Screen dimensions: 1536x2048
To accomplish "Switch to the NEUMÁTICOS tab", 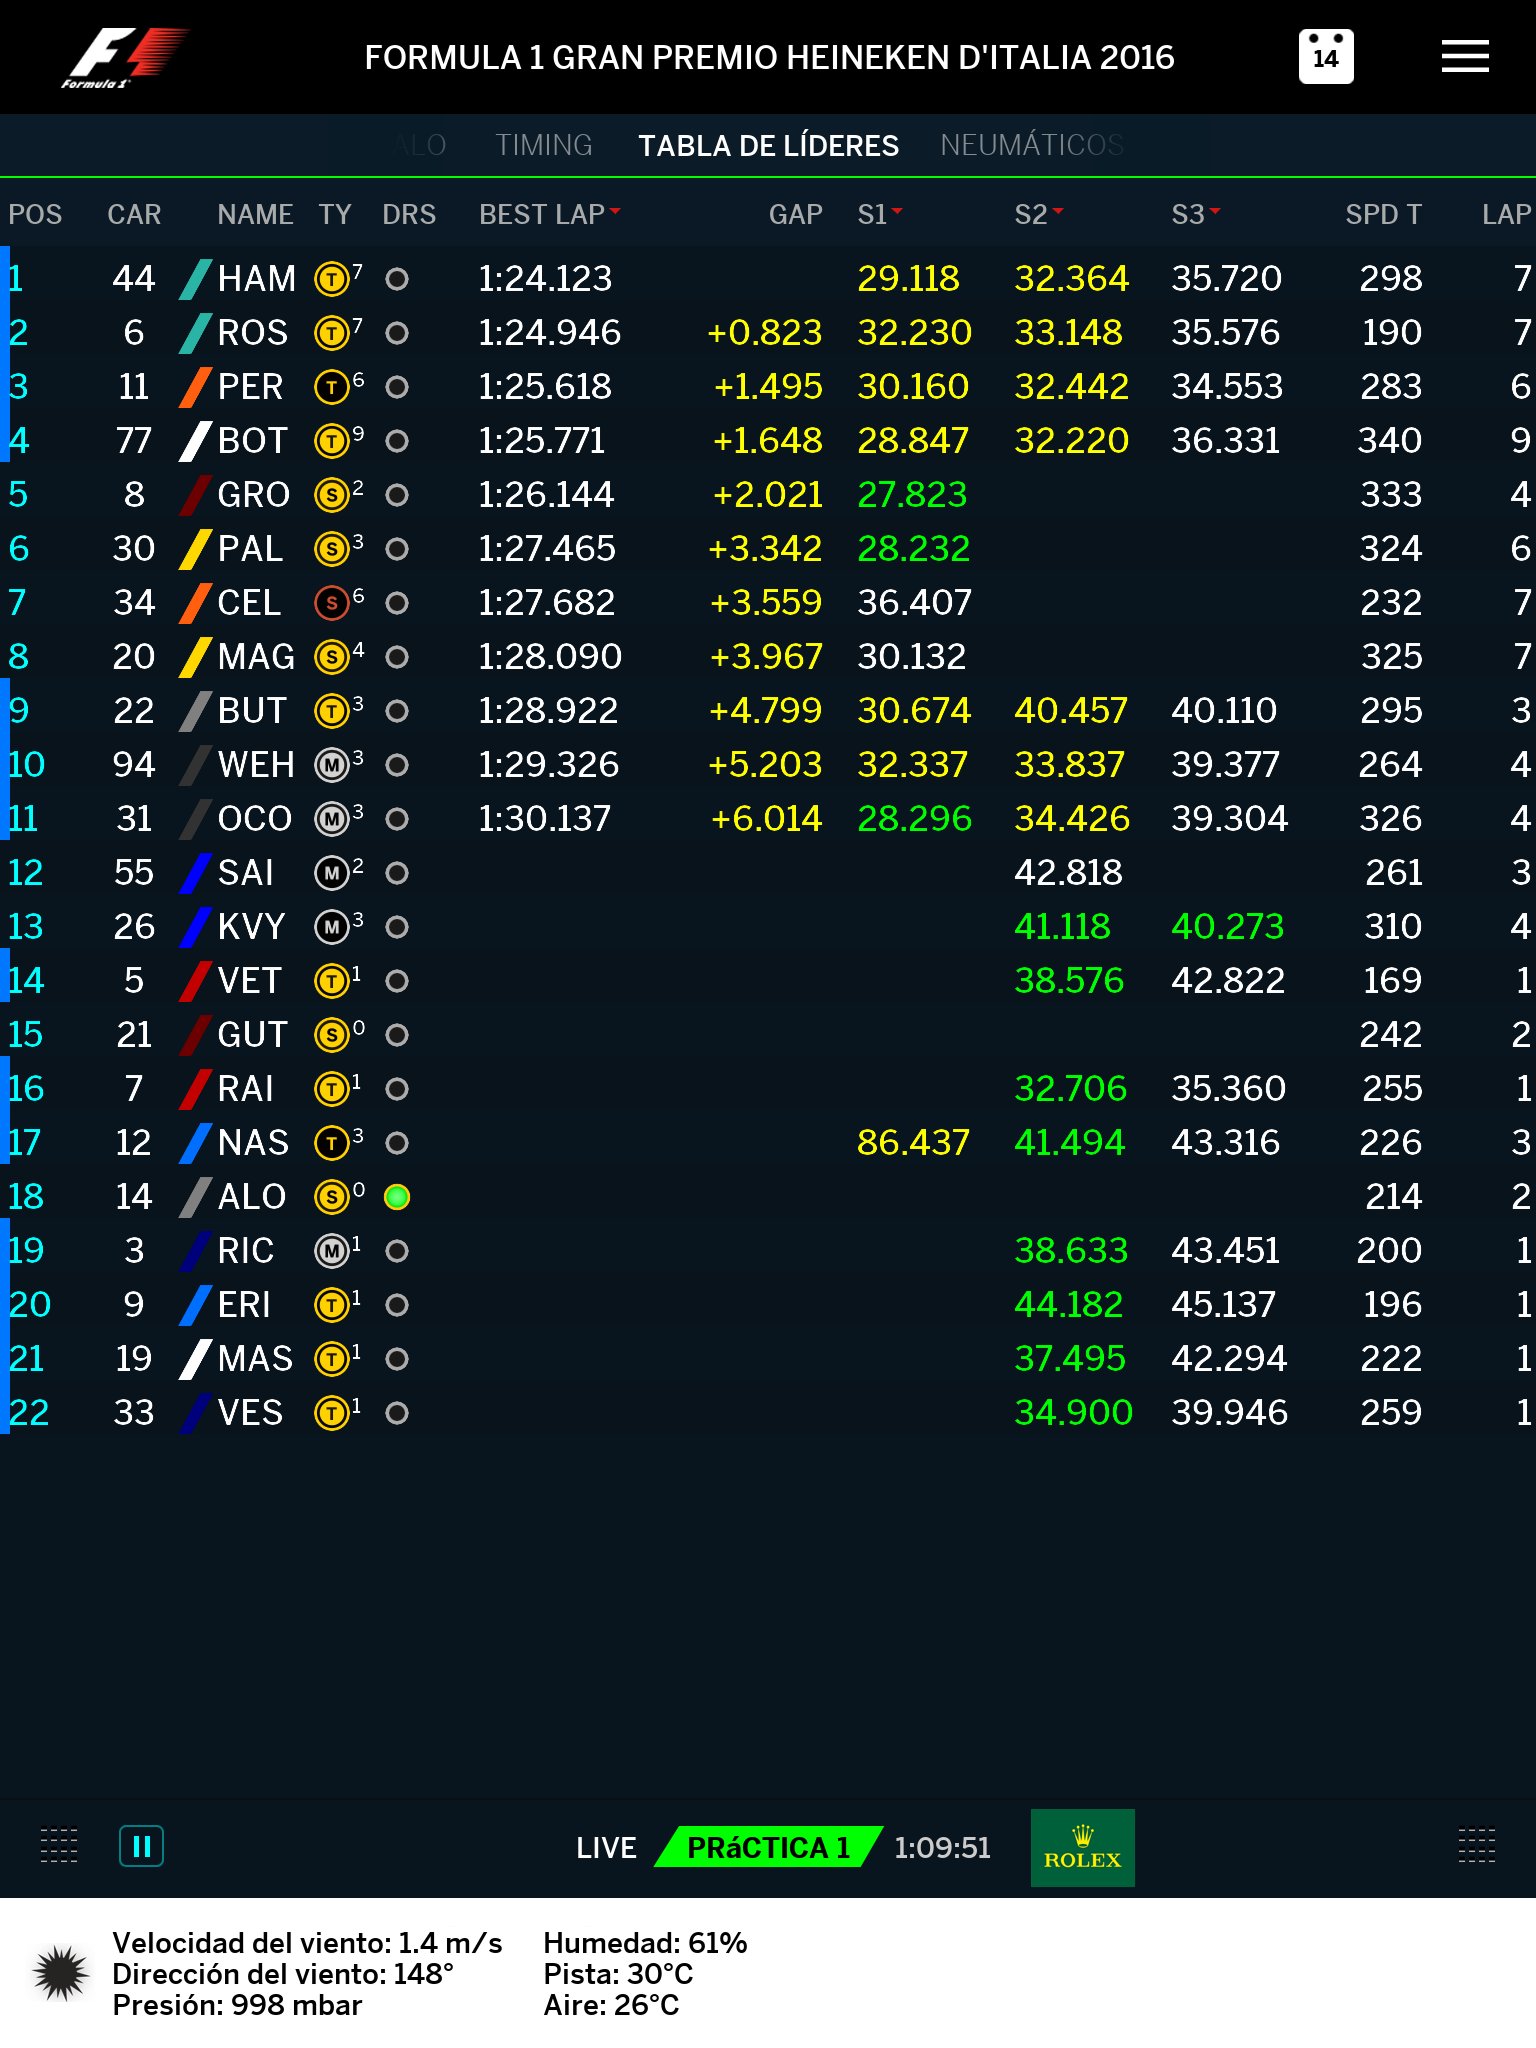I will pos(1032,145).
